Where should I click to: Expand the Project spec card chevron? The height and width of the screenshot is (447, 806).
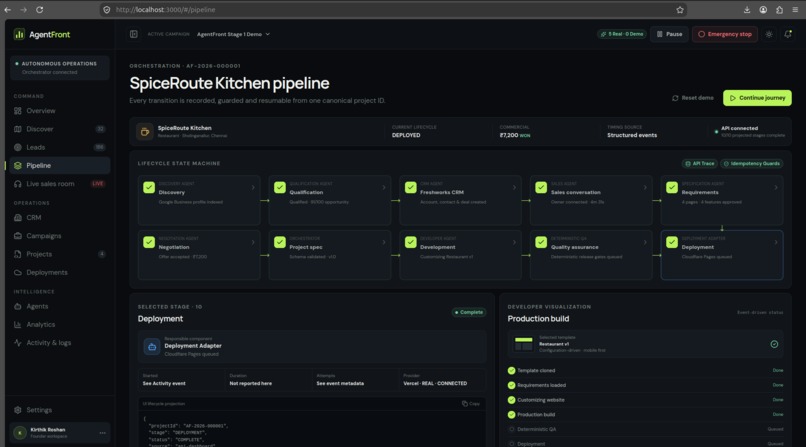click(x=383, y=242)
